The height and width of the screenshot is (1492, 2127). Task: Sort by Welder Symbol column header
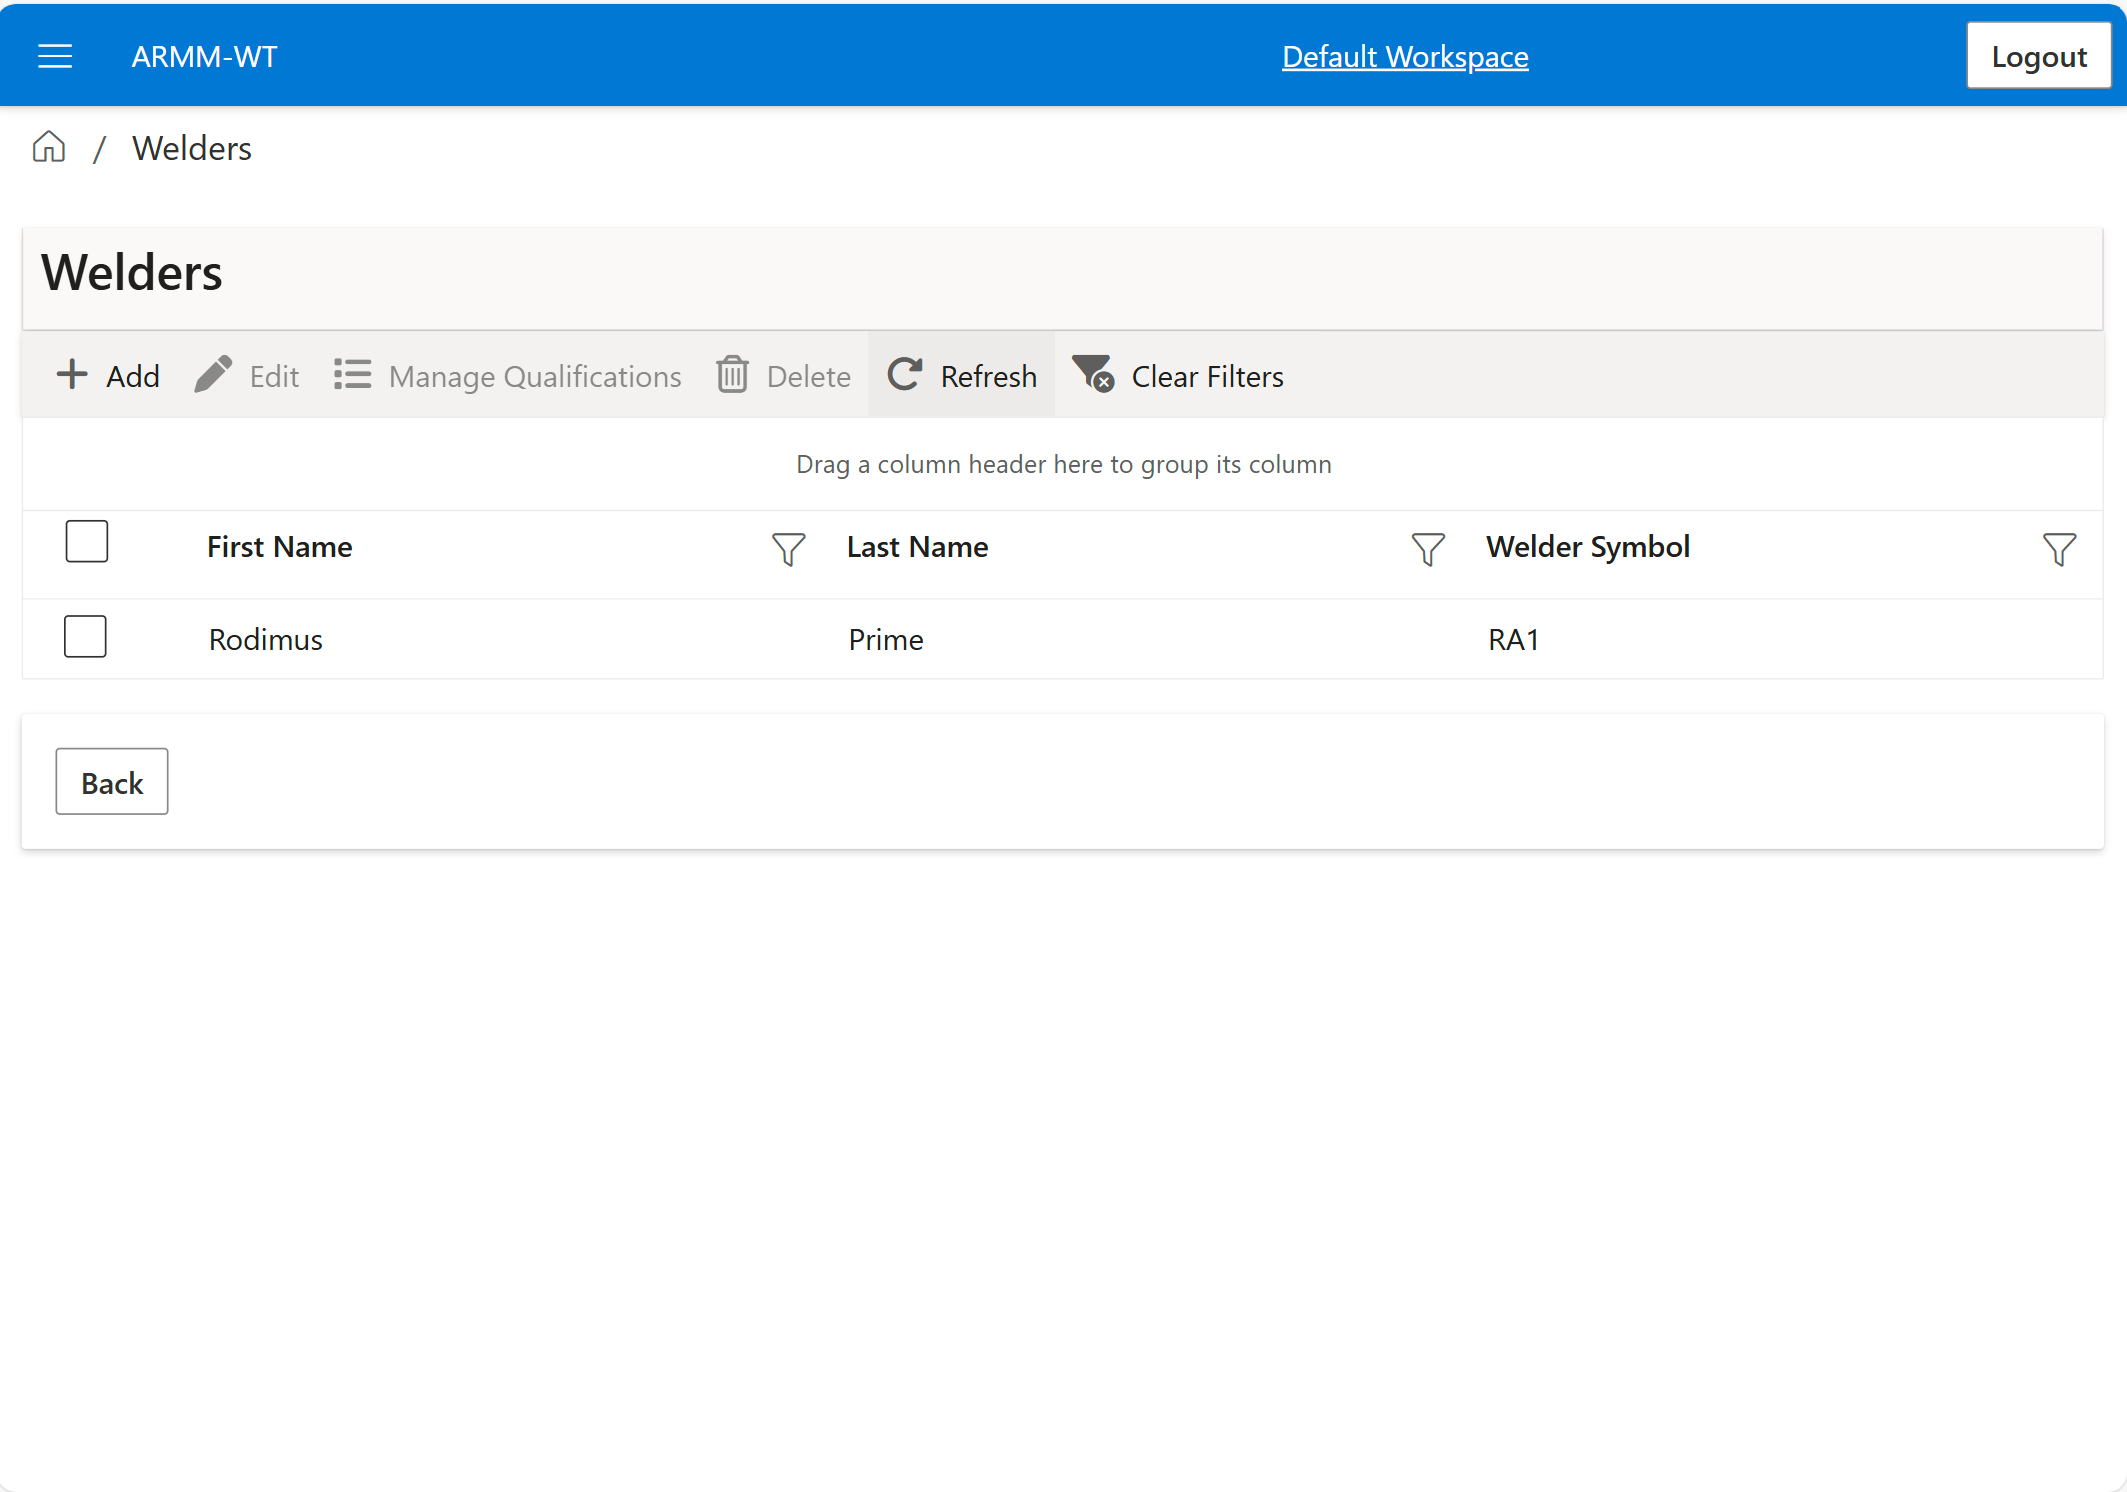click(x=1588, y=547)
